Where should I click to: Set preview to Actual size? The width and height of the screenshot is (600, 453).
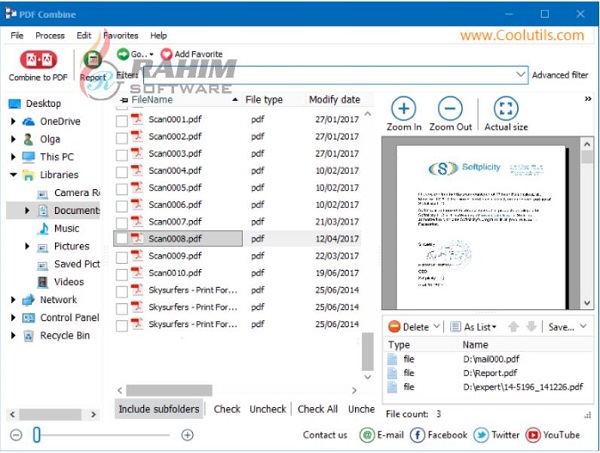[506, 109]
